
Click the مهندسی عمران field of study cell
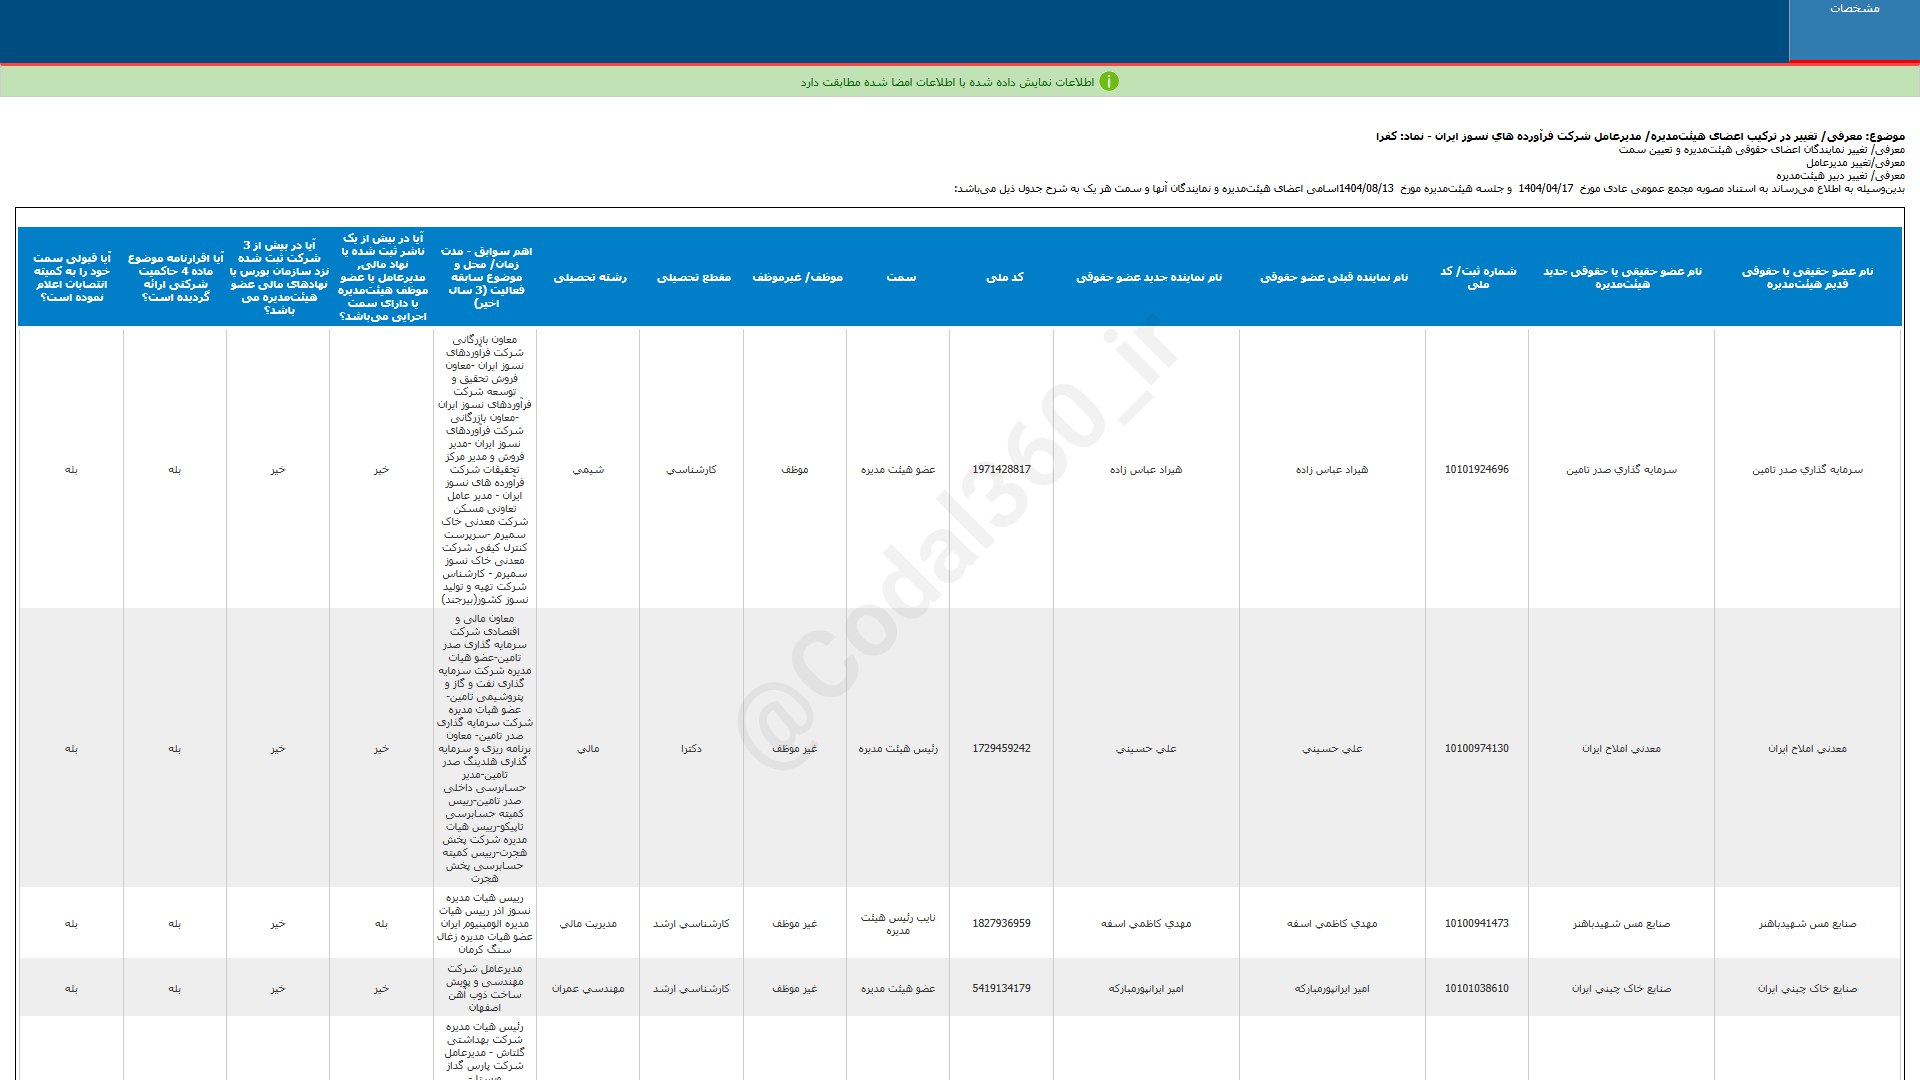(588, 988)
